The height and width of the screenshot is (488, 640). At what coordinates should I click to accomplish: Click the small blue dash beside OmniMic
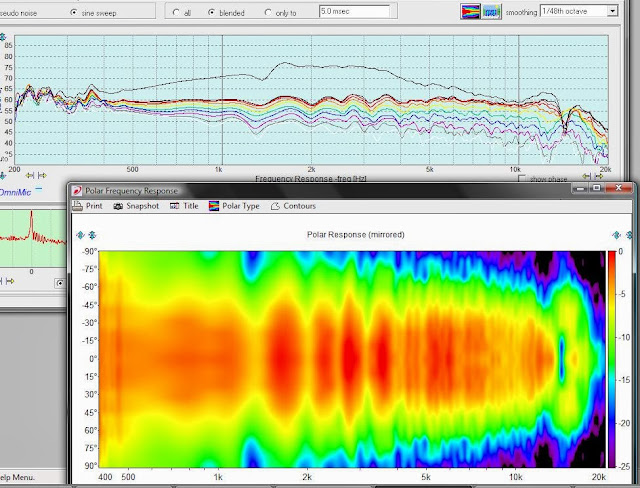pyautogui.click(x=39, y=189)
